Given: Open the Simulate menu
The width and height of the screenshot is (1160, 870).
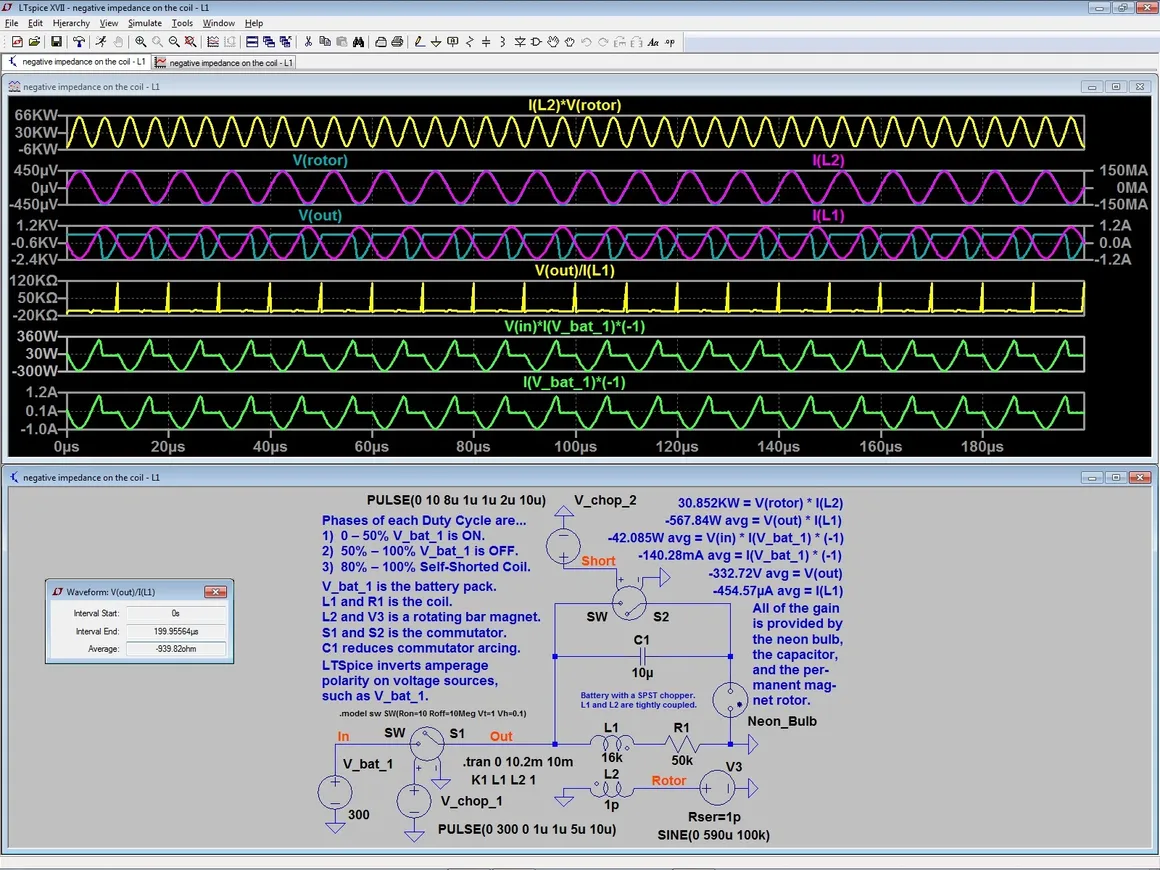Looking at the screenshot, I should 146,23.
